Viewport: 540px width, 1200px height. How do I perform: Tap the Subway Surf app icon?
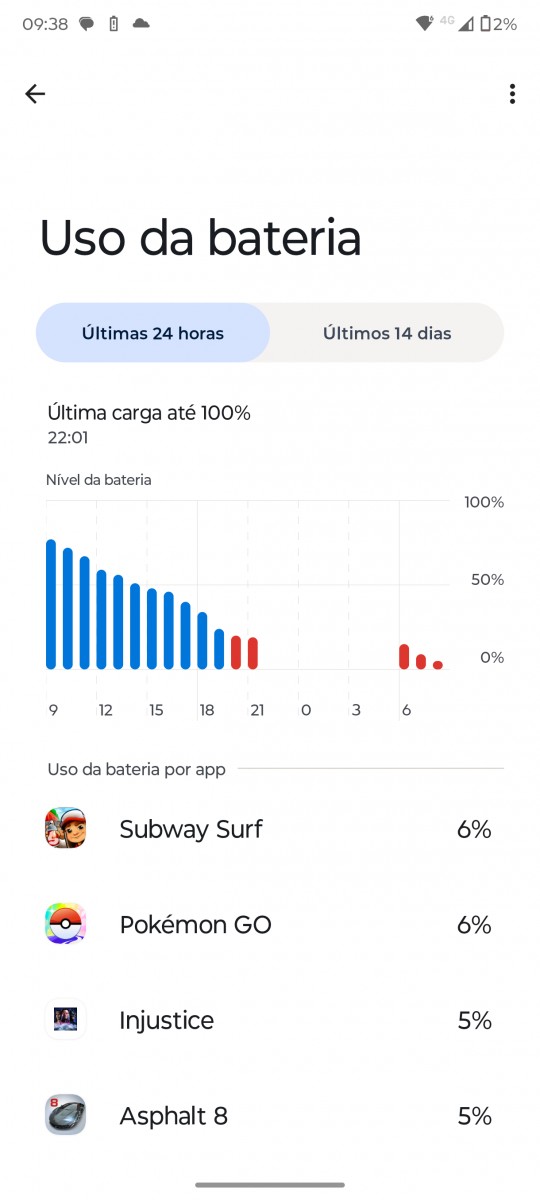click(65, 828)
